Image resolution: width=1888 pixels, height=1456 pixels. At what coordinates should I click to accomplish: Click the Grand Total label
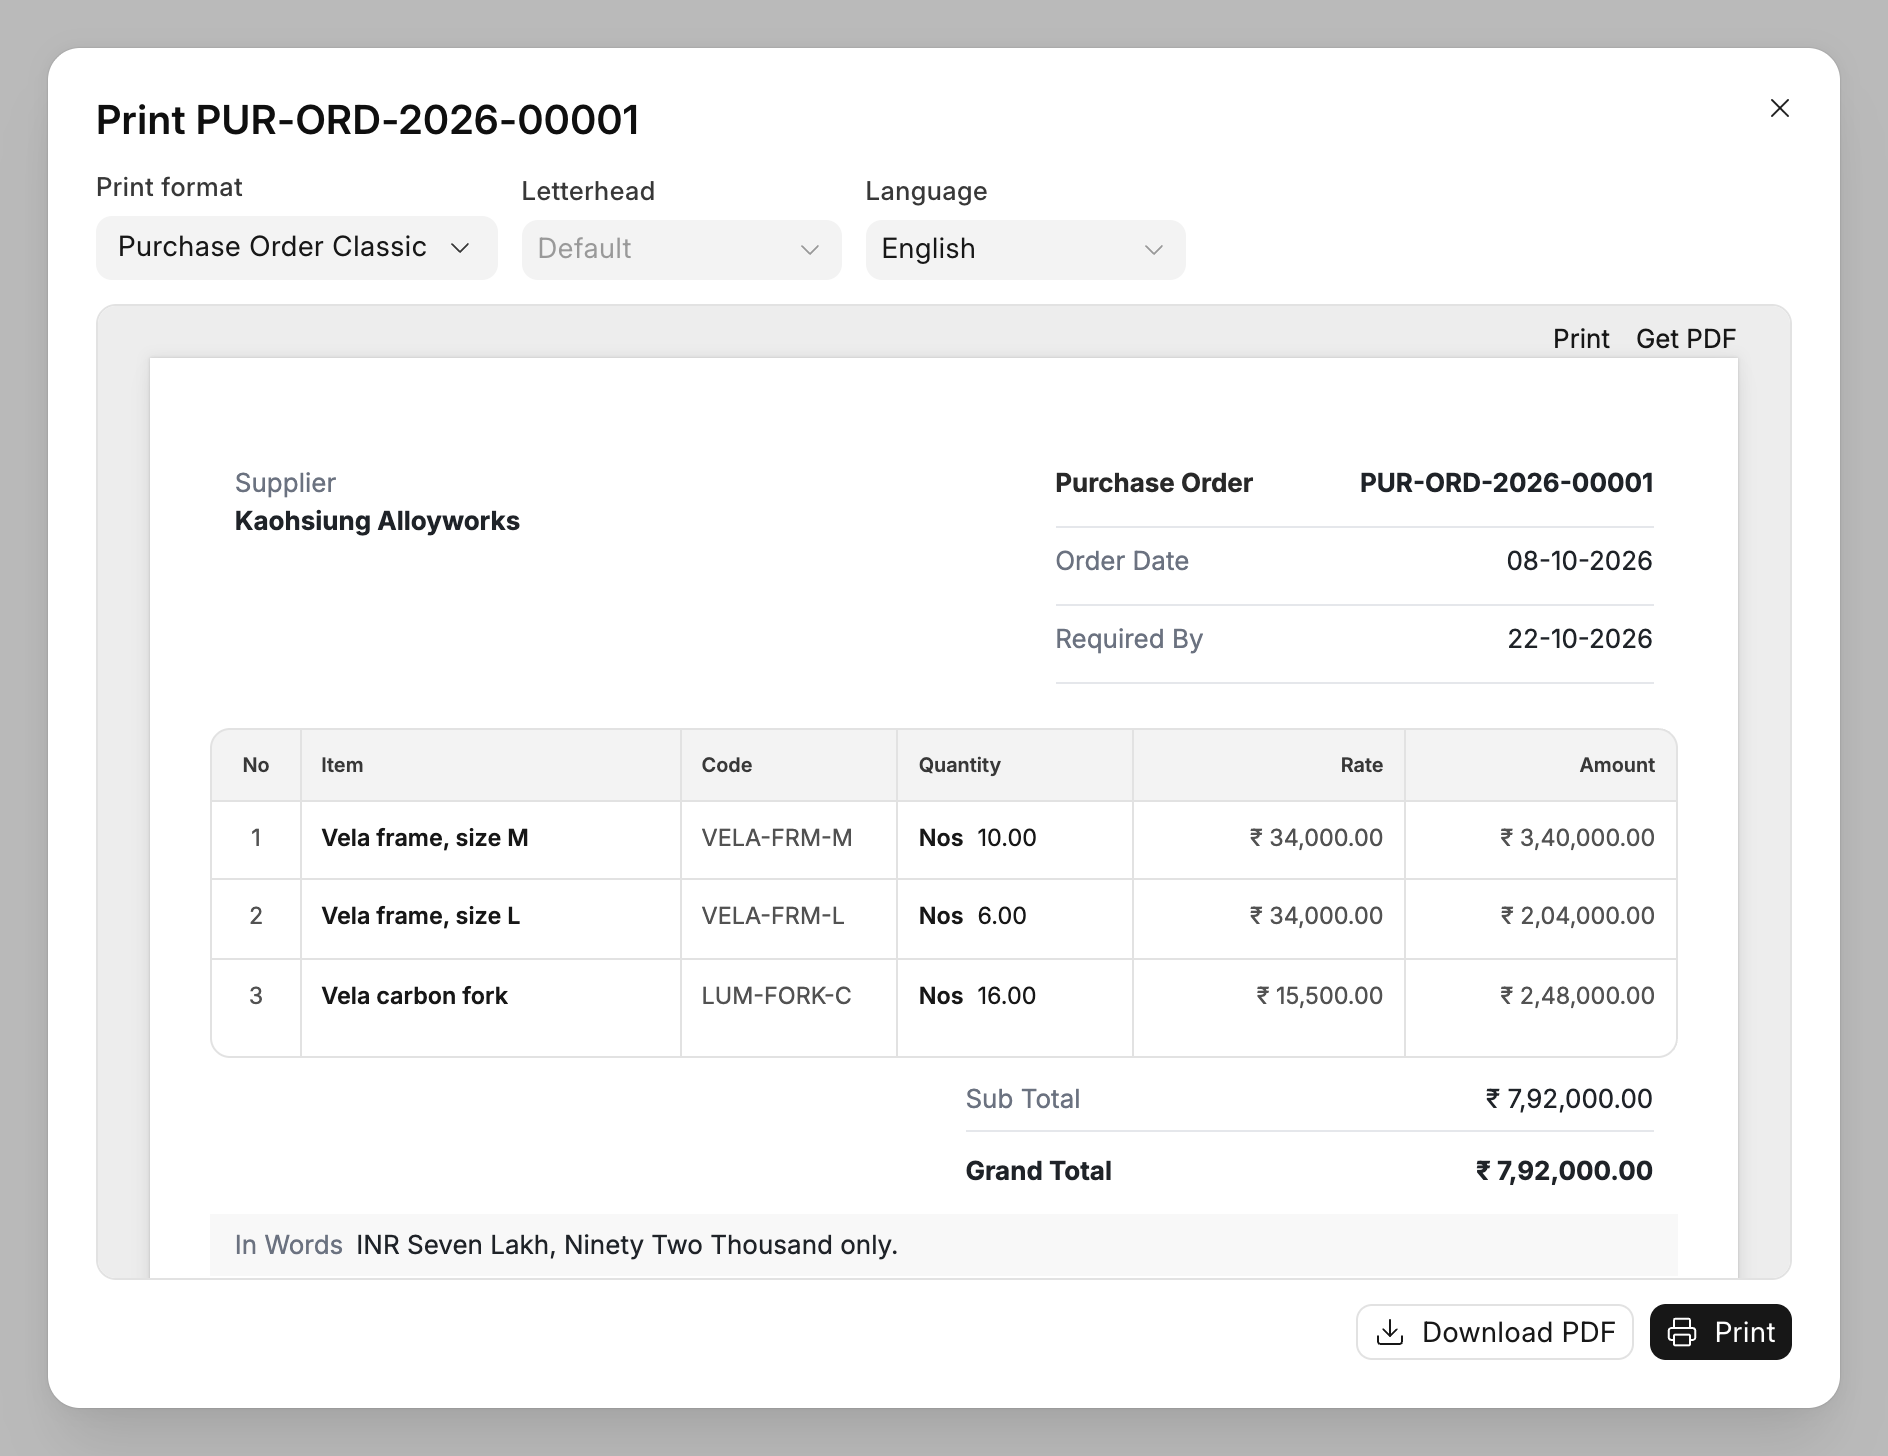pyautogui.click(x=1038, y=1171)
